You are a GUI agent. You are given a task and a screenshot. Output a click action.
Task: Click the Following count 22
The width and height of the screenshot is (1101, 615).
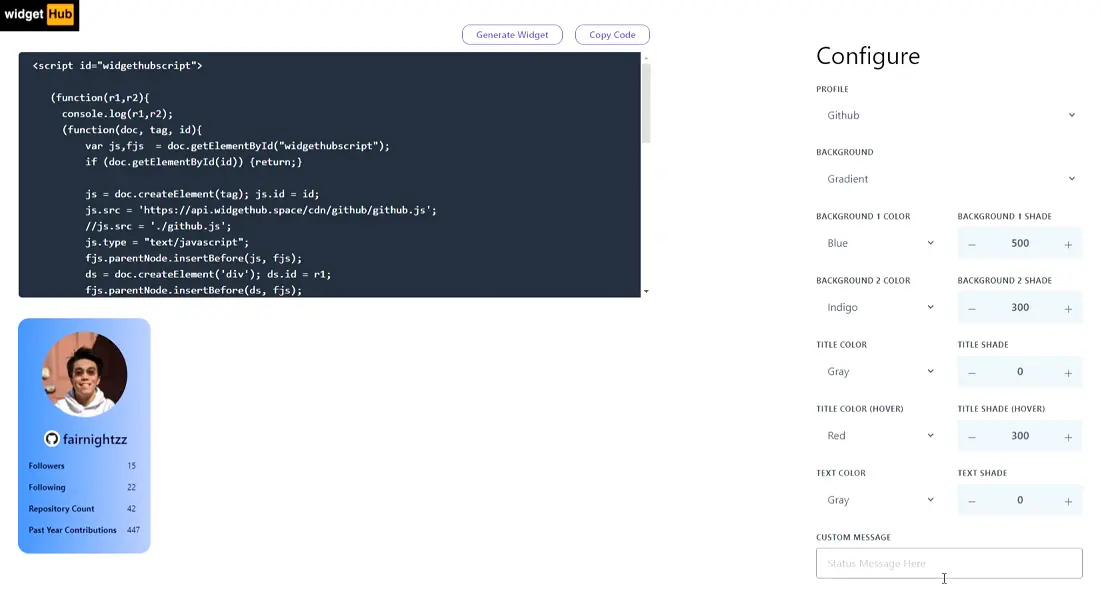(x=131, y=487)
